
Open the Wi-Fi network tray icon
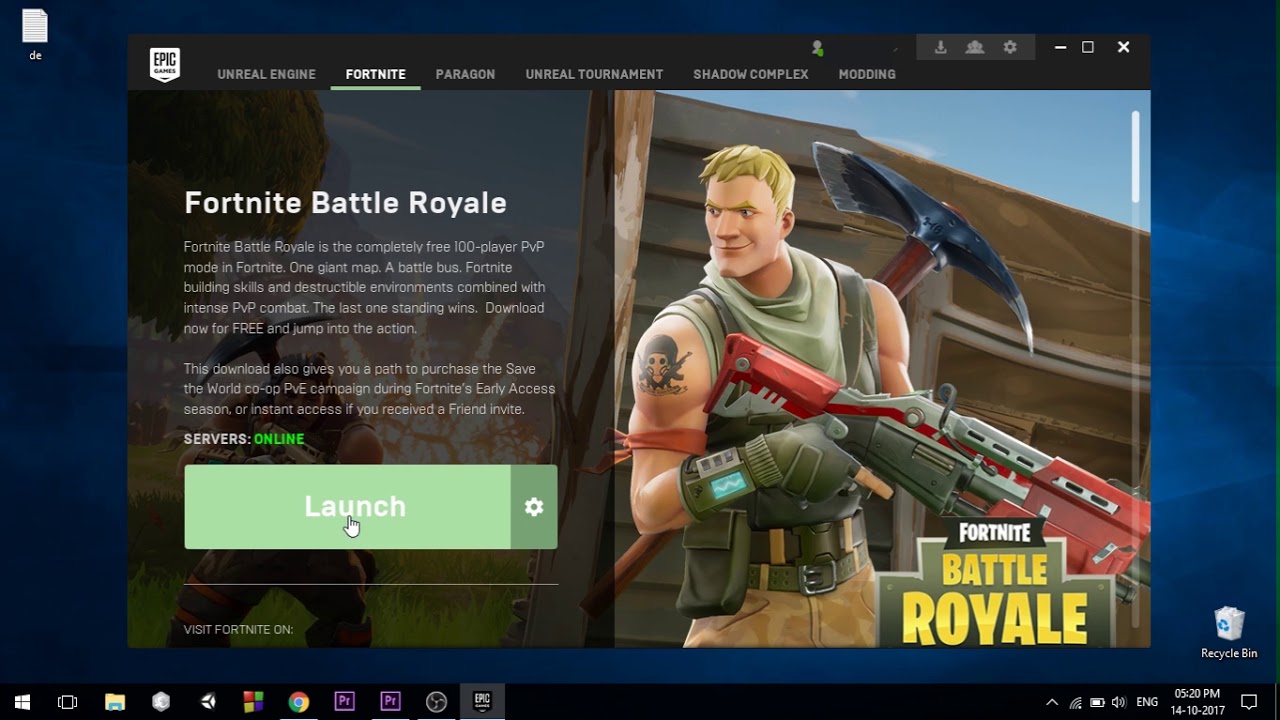point(1075,702)
